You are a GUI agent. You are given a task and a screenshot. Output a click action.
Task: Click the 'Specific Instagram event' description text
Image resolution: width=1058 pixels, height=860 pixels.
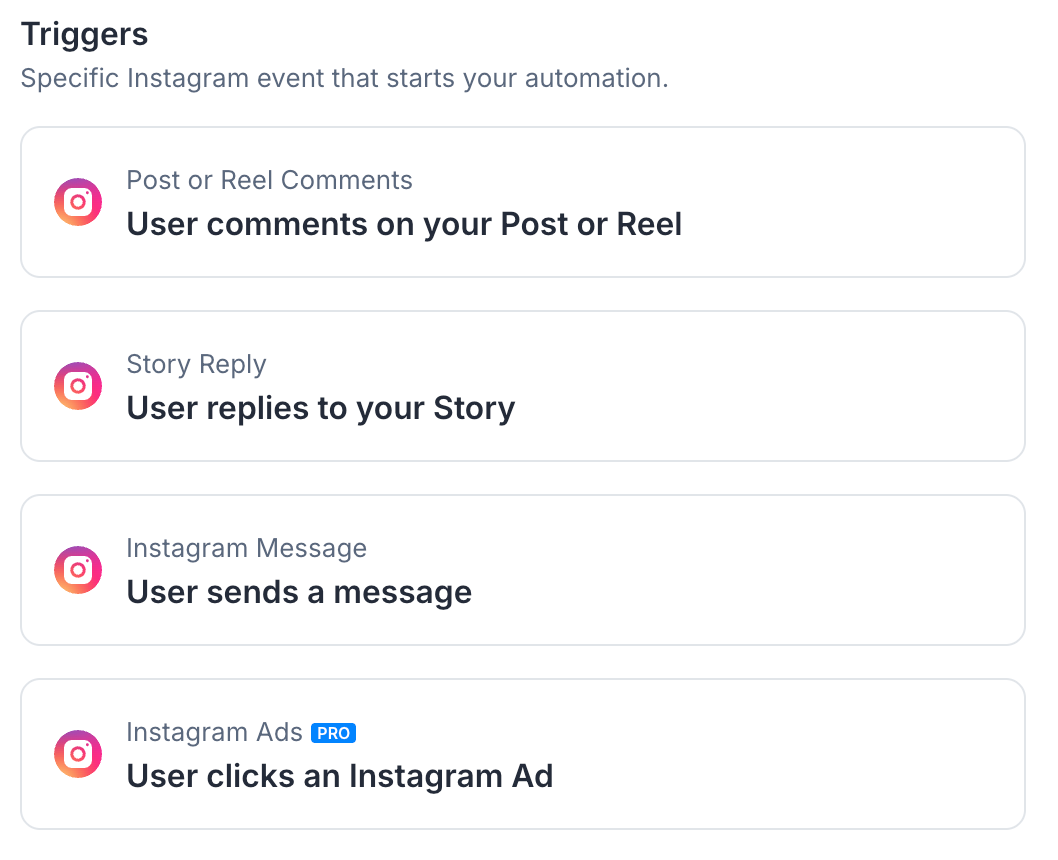pos(344,79)
